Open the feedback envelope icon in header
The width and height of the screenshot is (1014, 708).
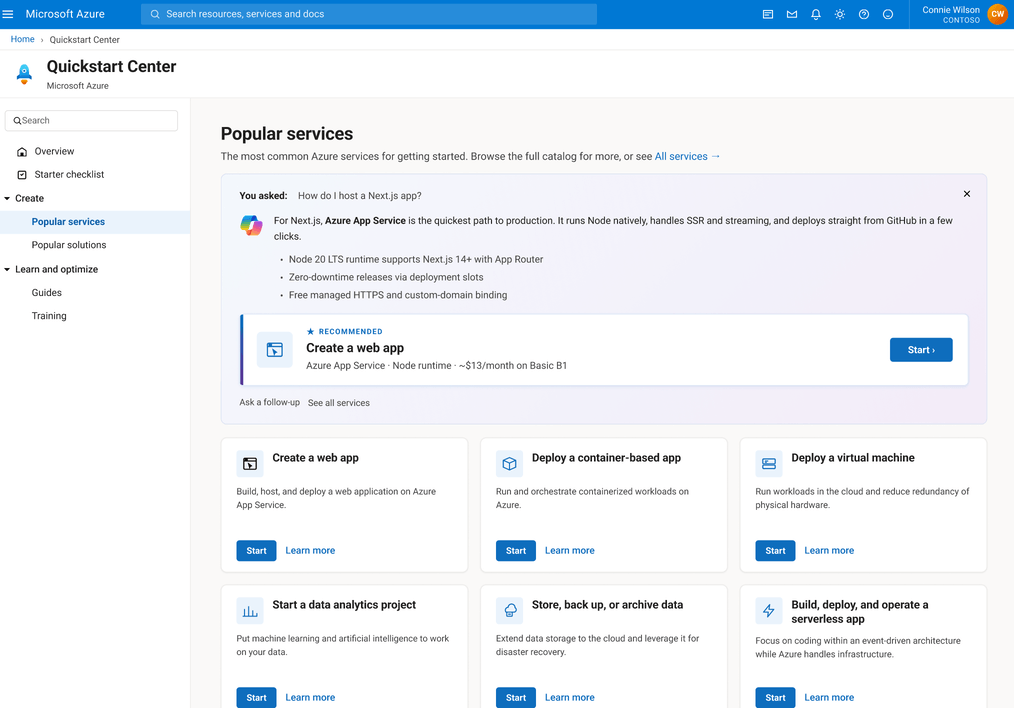click(792, 14)
